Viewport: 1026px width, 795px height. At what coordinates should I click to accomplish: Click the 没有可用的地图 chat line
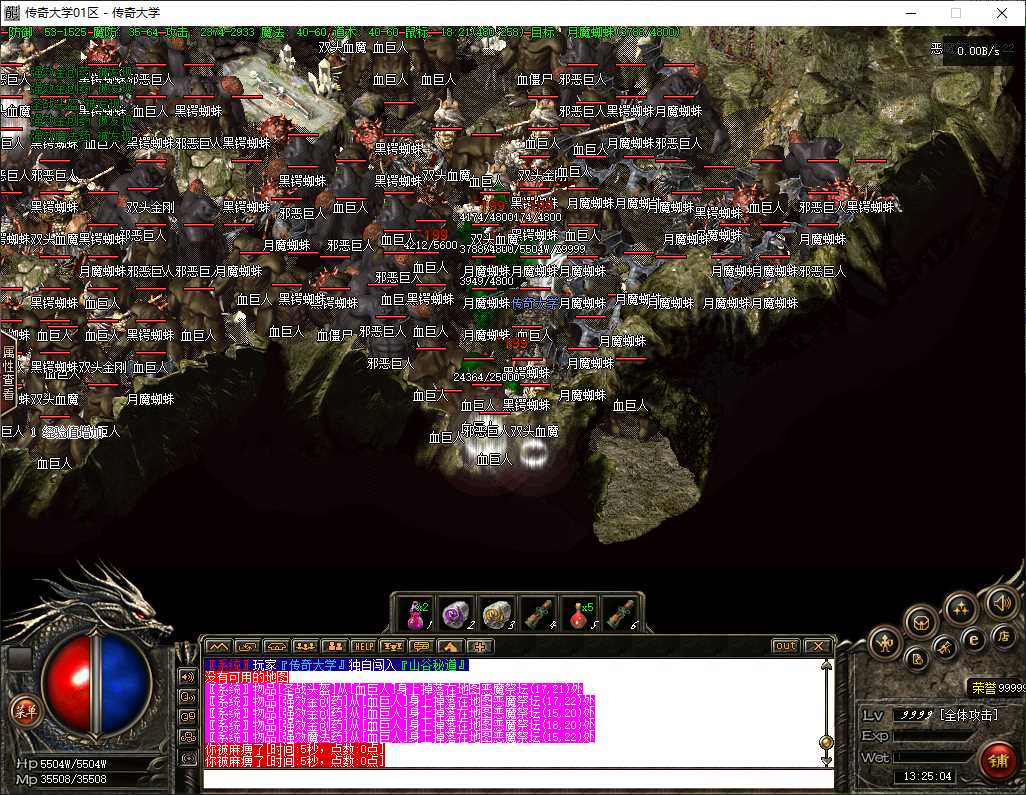247,677
